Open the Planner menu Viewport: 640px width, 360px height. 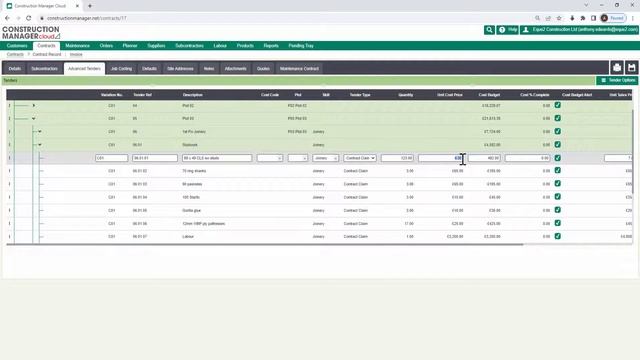click(130, 46)
